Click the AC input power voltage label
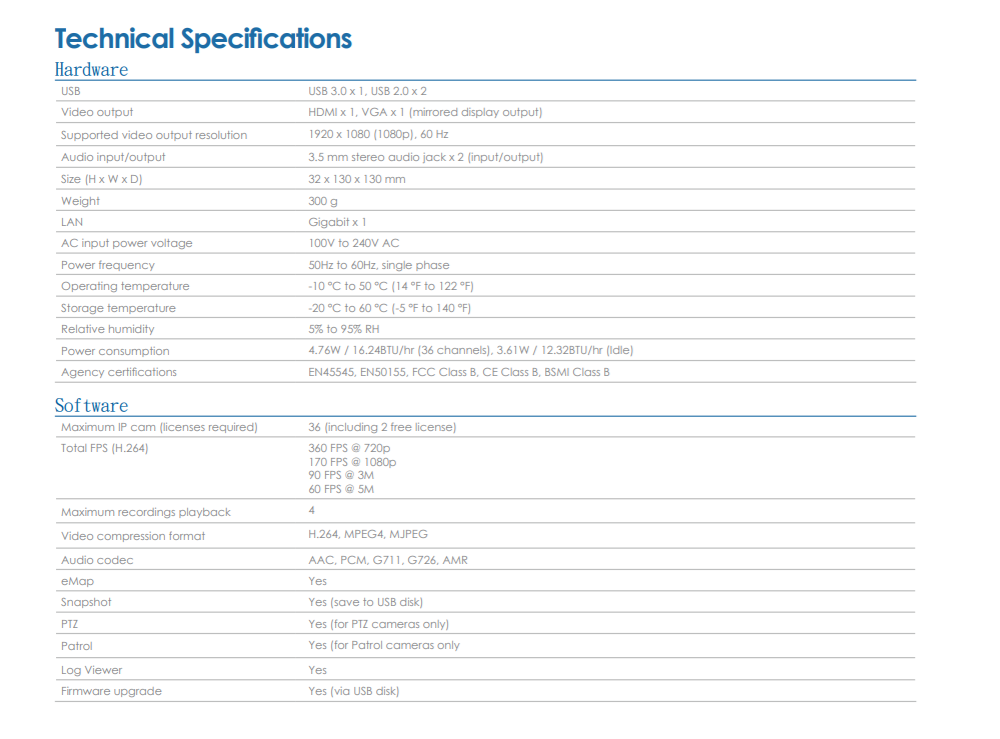The height and width of the screenshot is (739, 1000). [x=126, y=243]
